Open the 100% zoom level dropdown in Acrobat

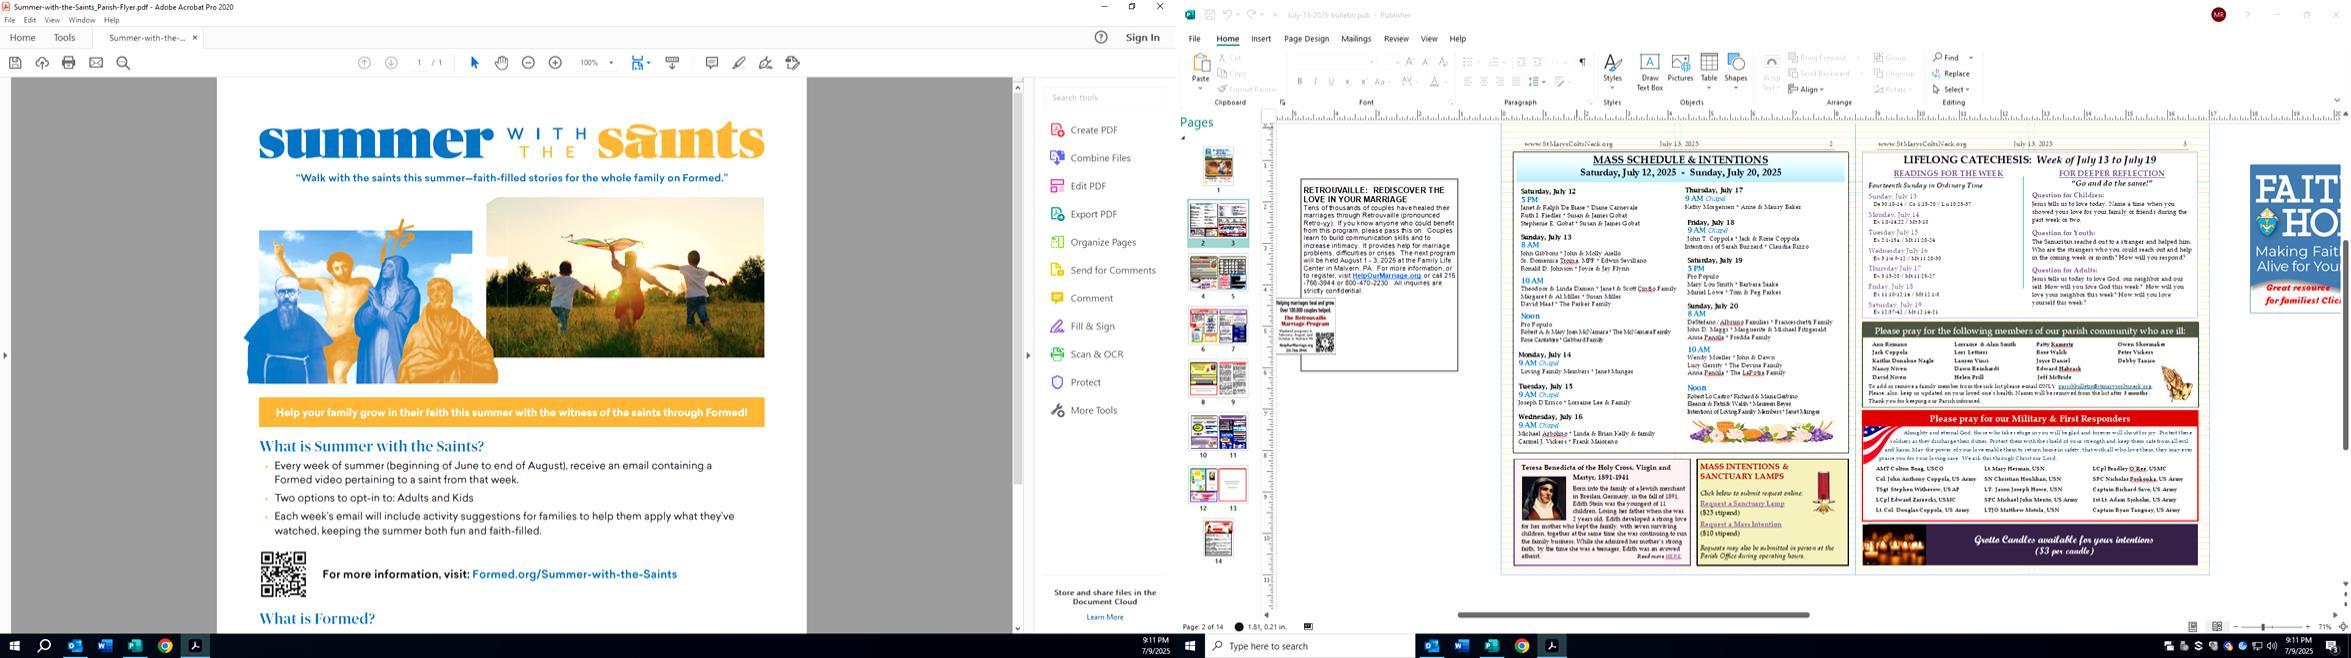611,63
